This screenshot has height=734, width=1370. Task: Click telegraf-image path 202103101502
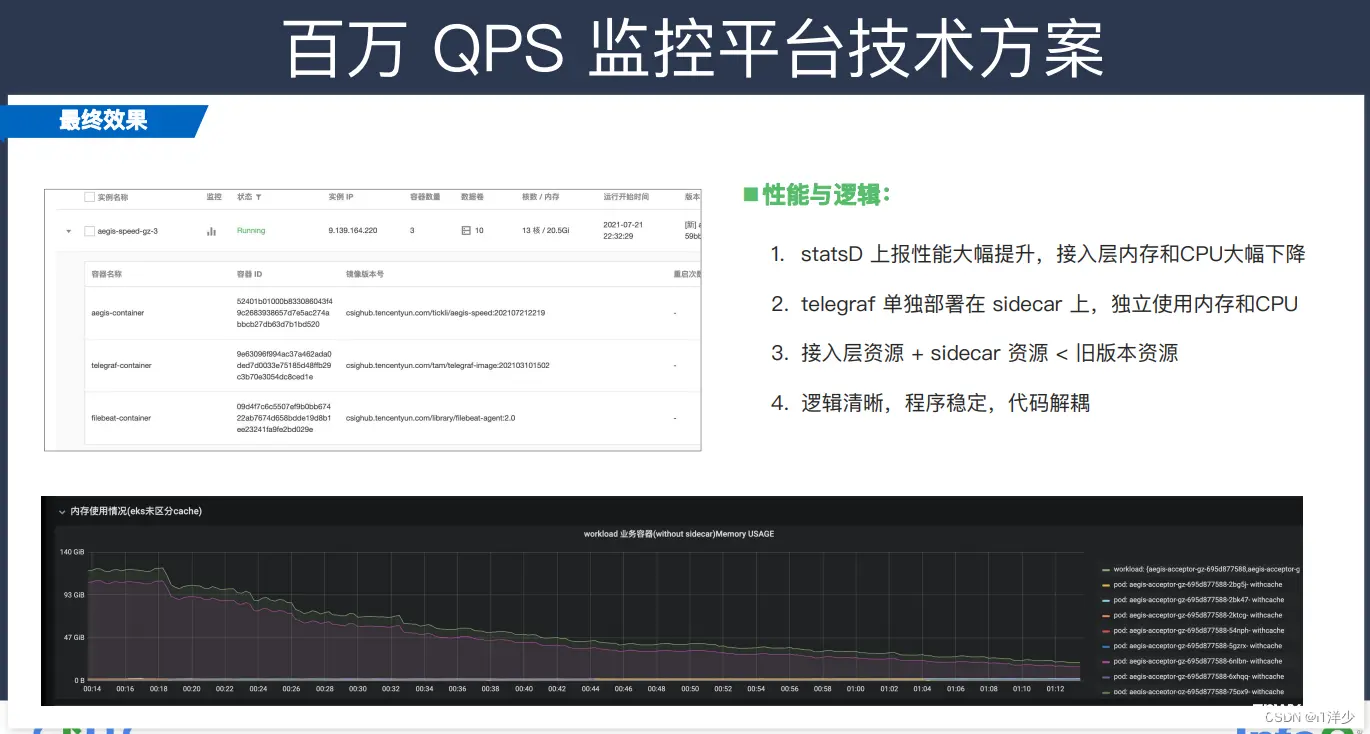coord(447,365)
